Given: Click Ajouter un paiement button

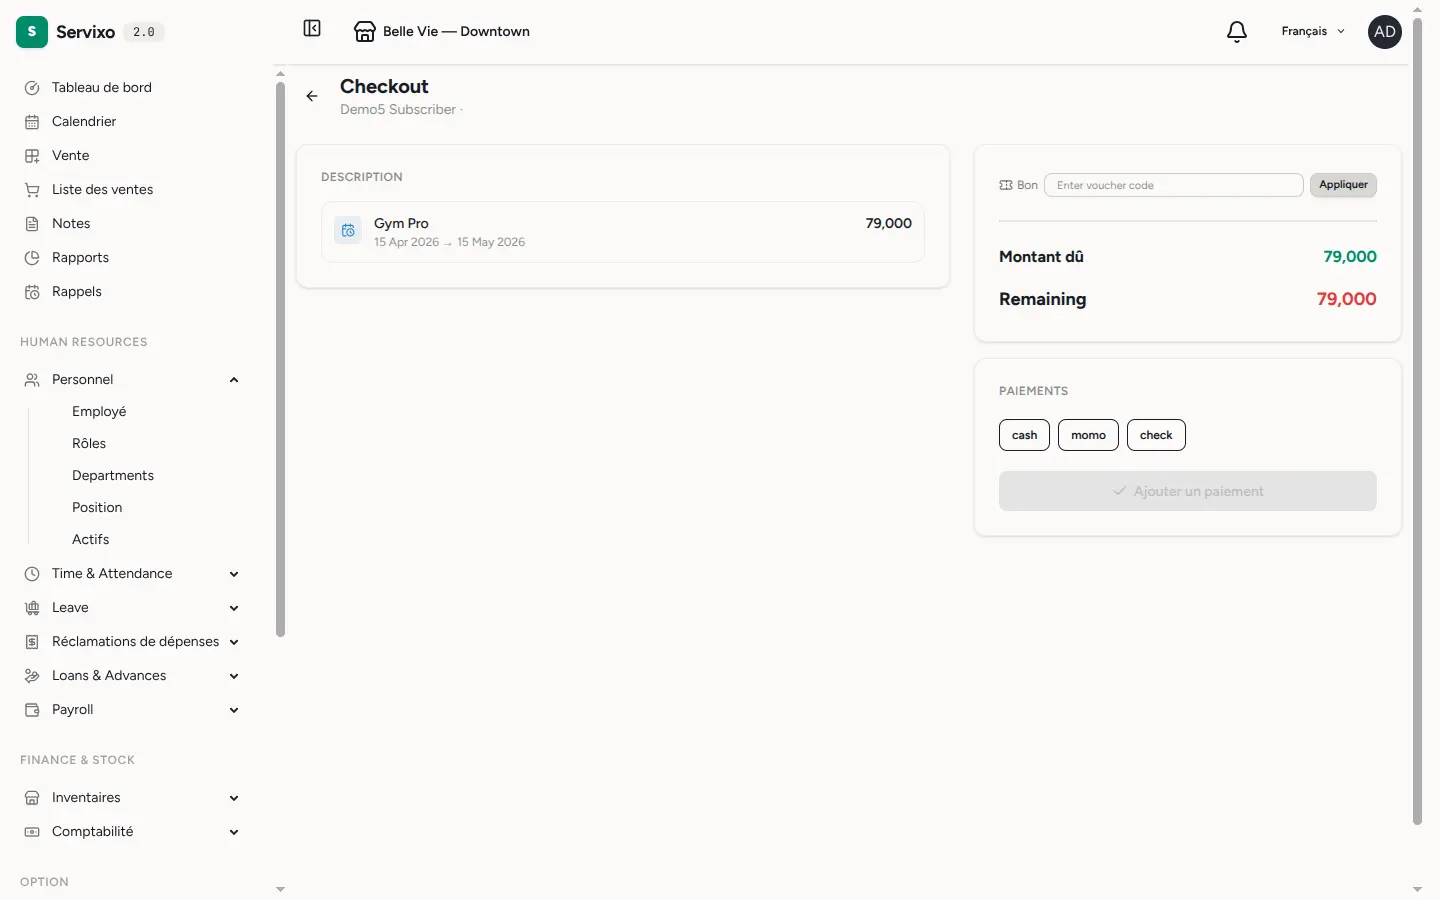Looking at the screenshot, I should 1188,491.
